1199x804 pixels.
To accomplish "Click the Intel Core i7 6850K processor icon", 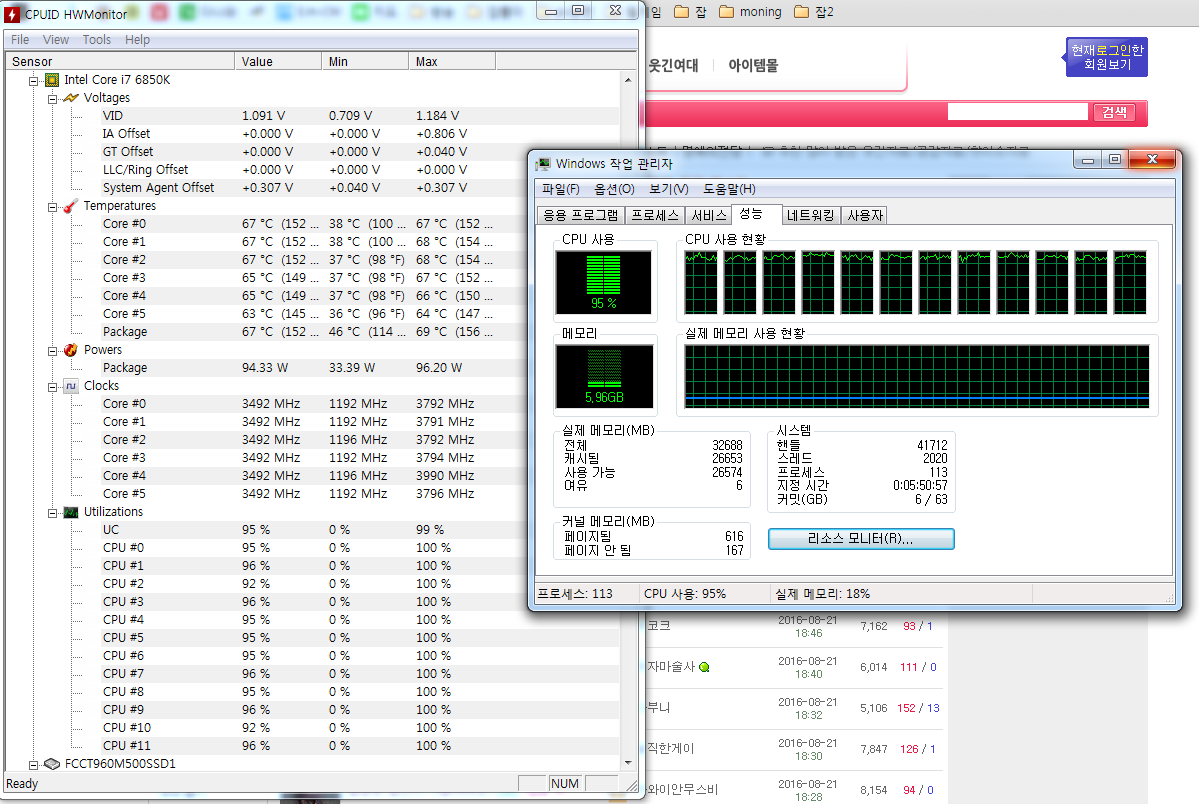I will [52, 80].
